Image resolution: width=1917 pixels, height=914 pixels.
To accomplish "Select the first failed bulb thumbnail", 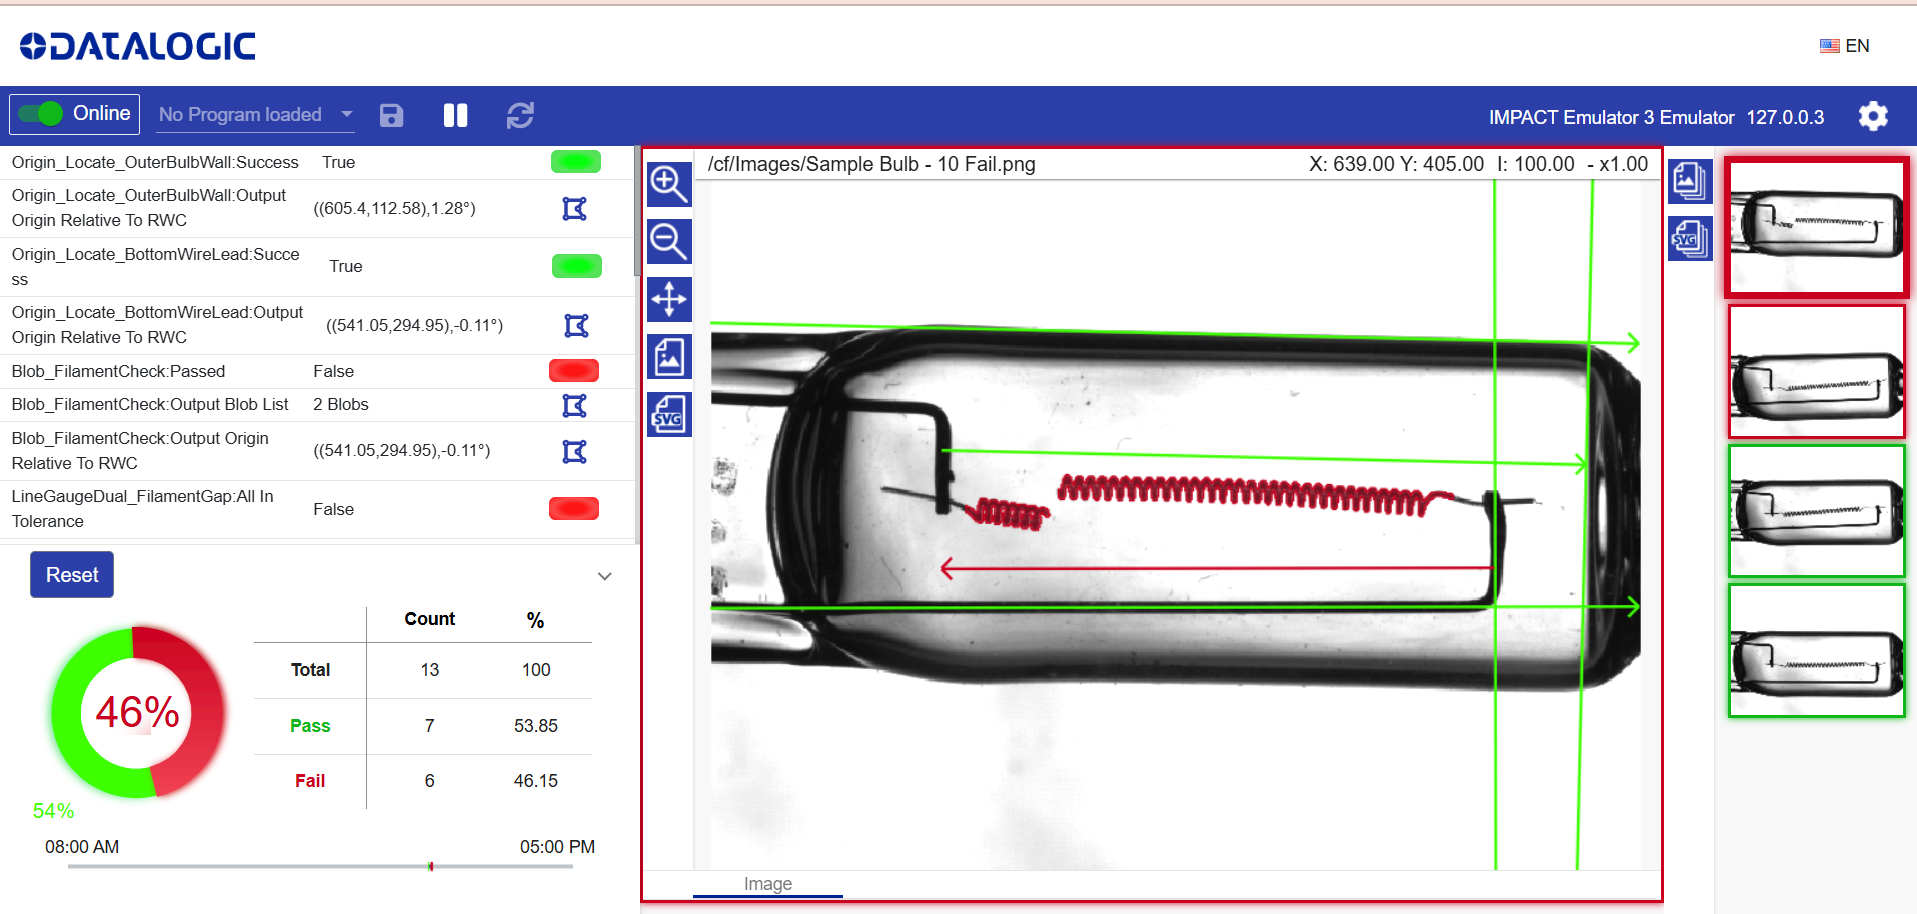I will coord(1816,227).
